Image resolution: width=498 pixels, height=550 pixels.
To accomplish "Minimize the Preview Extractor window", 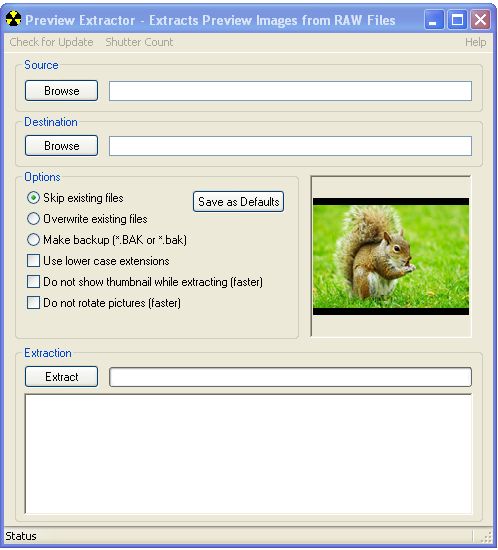I will pyautogui.click(x=434, y=19).
